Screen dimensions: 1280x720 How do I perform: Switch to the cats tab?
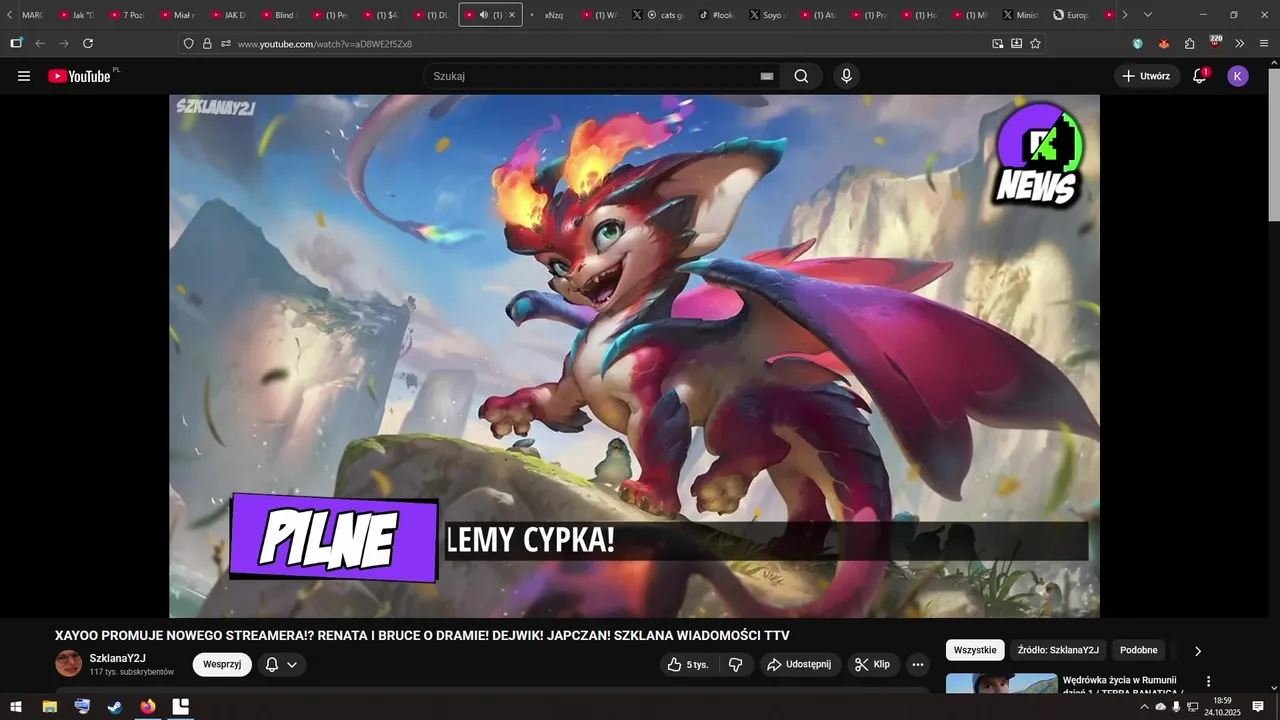(x=660, y=15)
